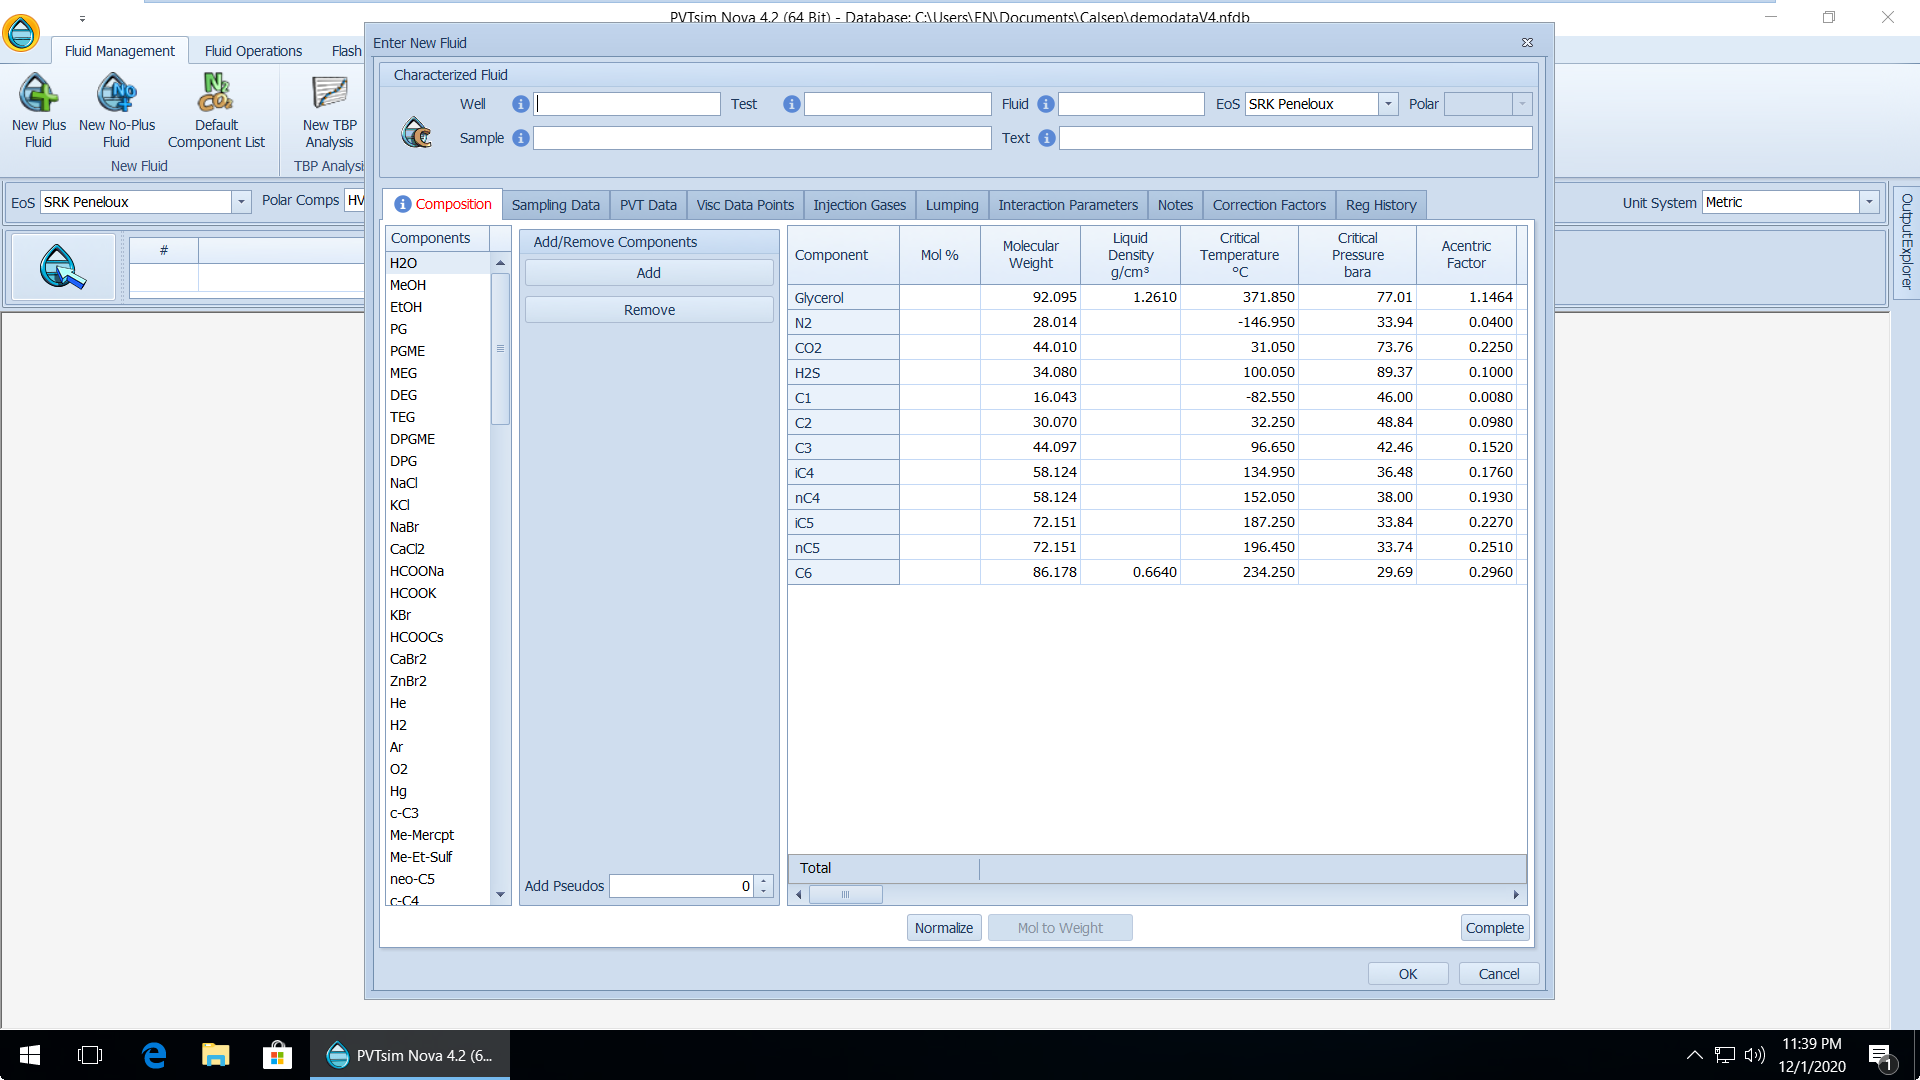Open the OutputExplorer side panel

[1907, 242]
